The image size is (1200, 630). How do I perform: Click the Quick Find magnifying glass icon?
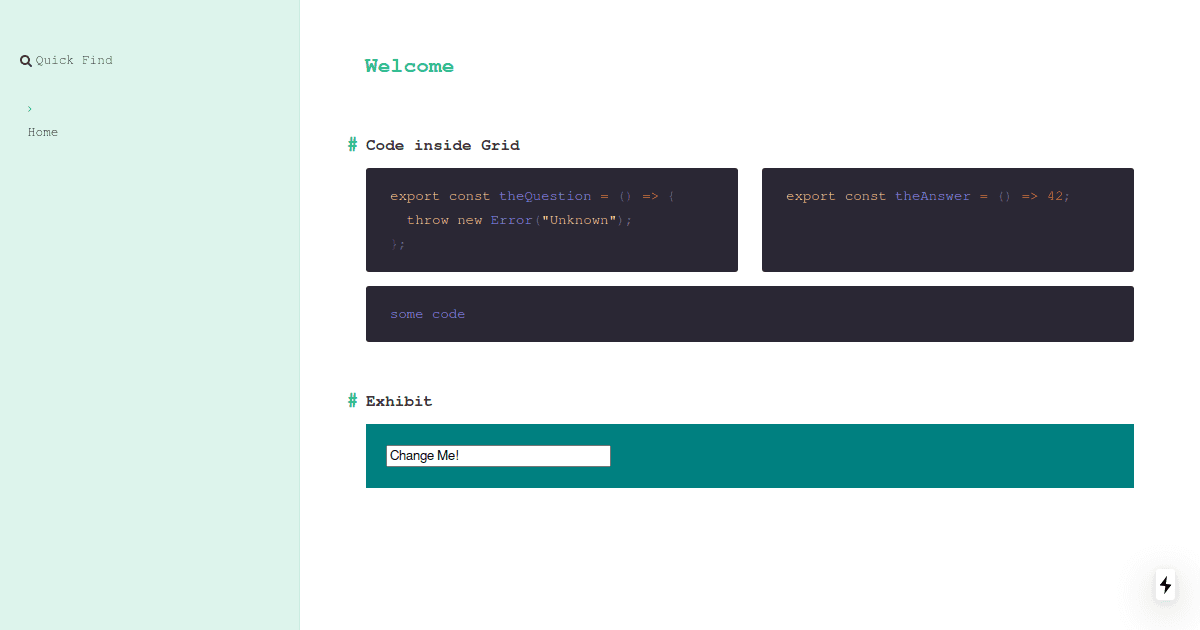pyautogui.click(x=26, y=60)
